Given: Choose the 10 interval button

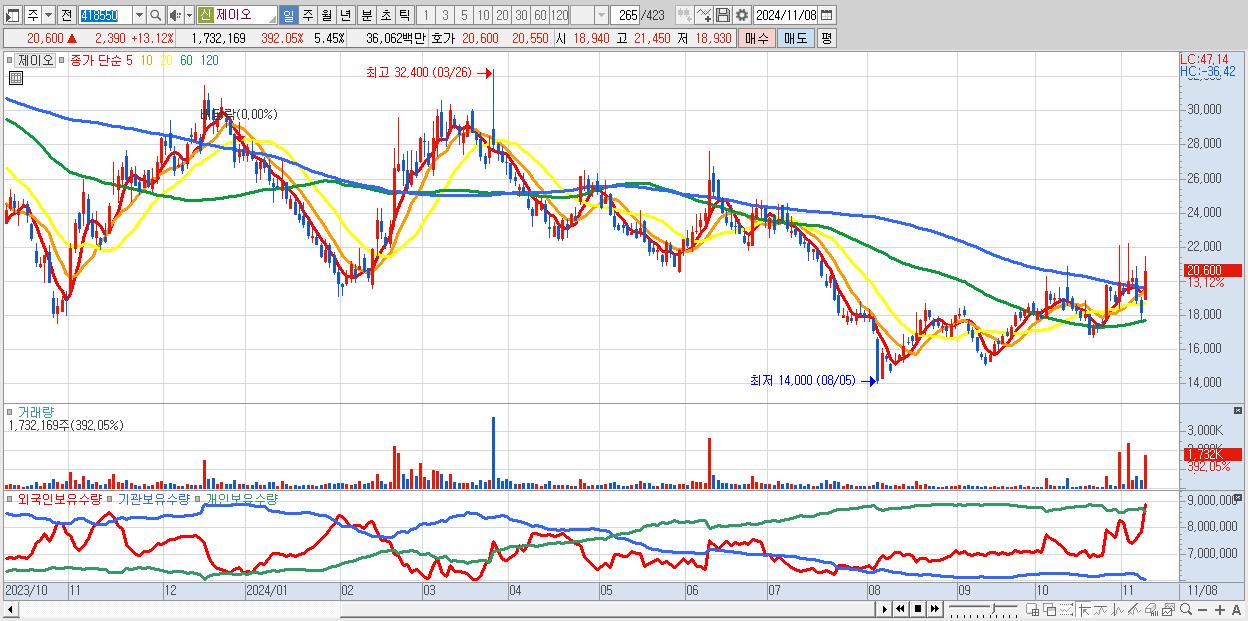Looking at the screenshot, I should pyautogui.click(x=483, y=16).
